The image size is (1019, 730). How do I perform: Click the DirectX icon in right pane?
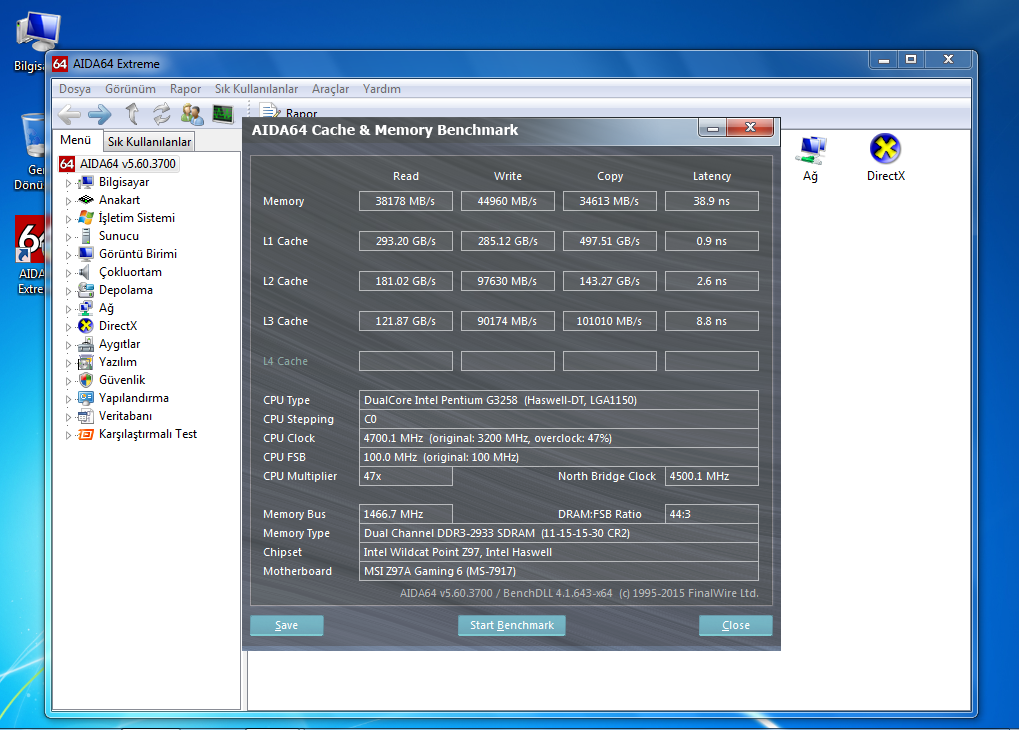pos(885,149)
